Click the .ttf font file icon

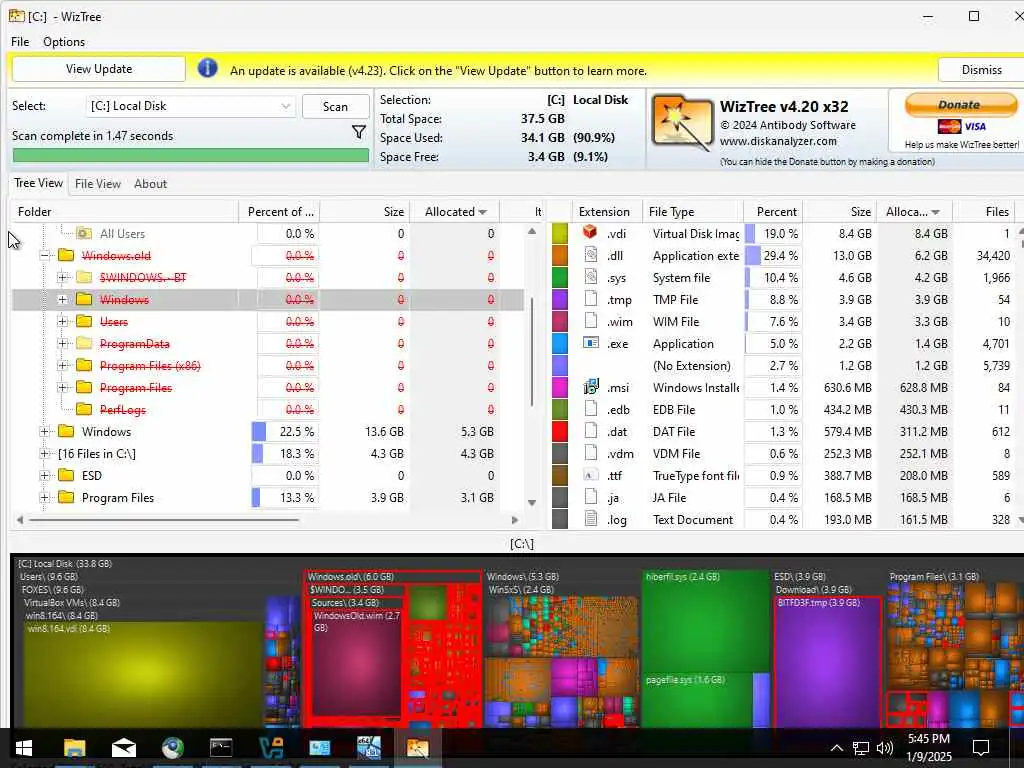coord(590,475)
